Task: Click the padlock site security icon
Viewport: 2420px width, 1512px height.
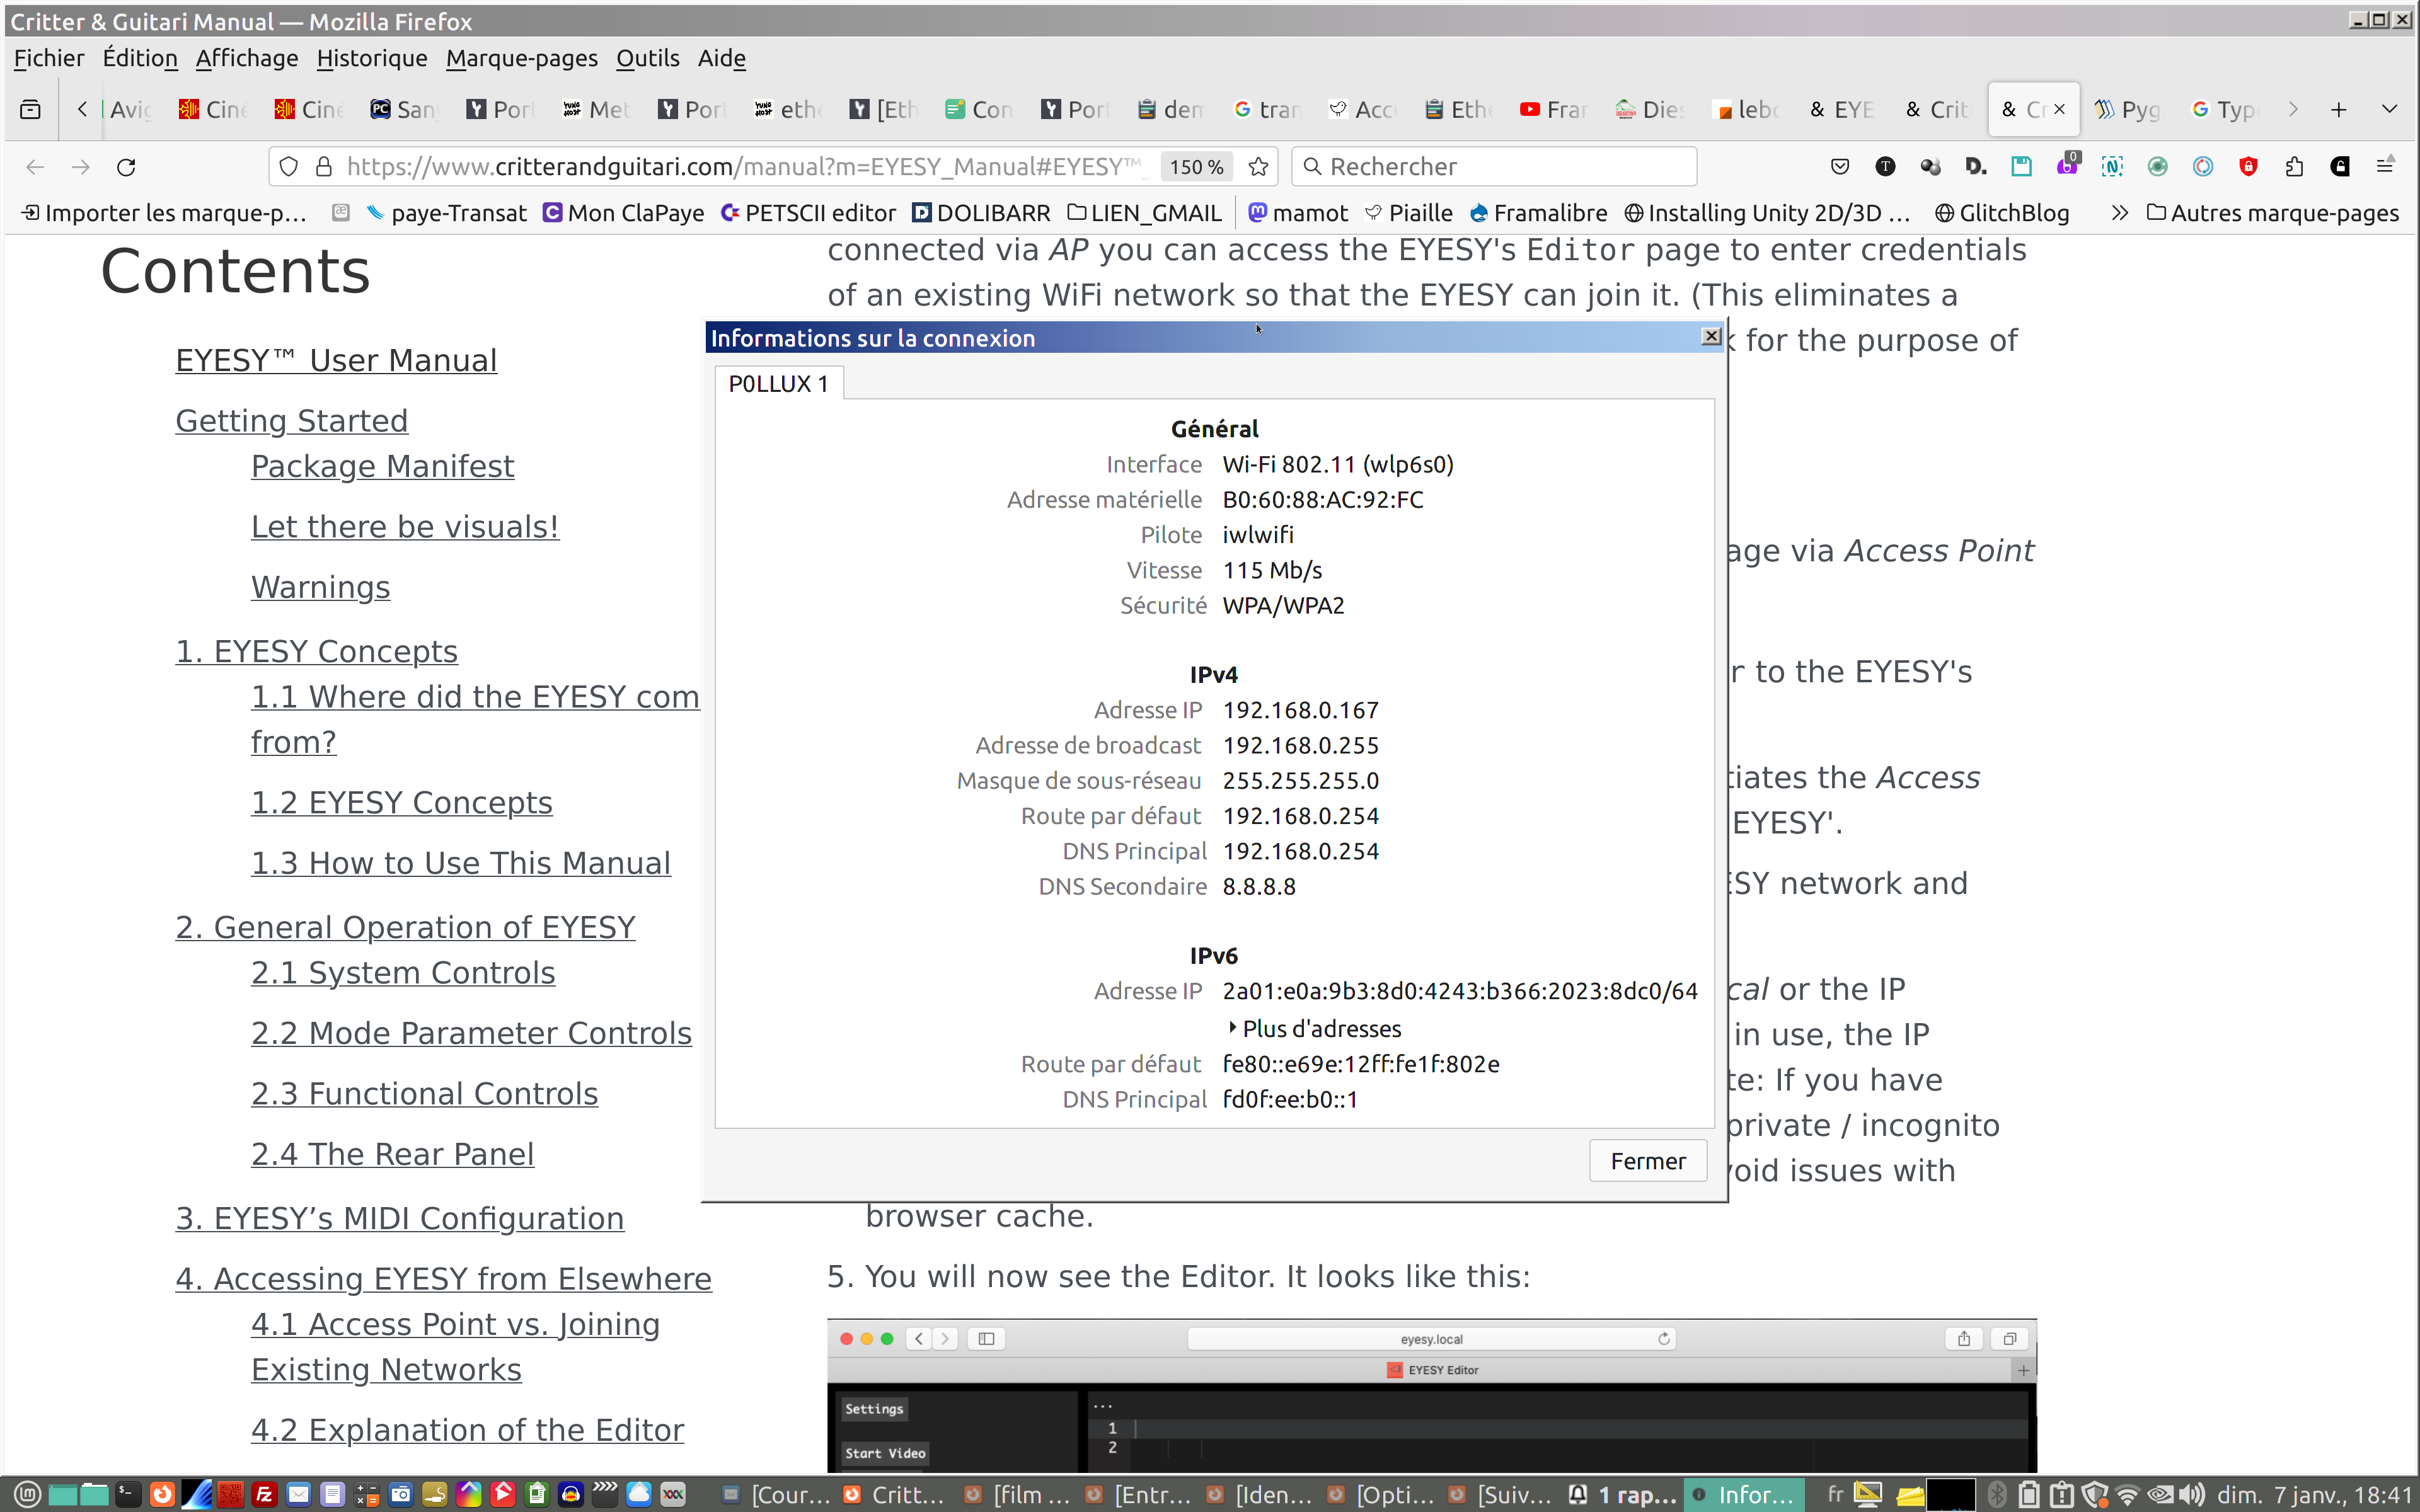Action: coord(323,167)
